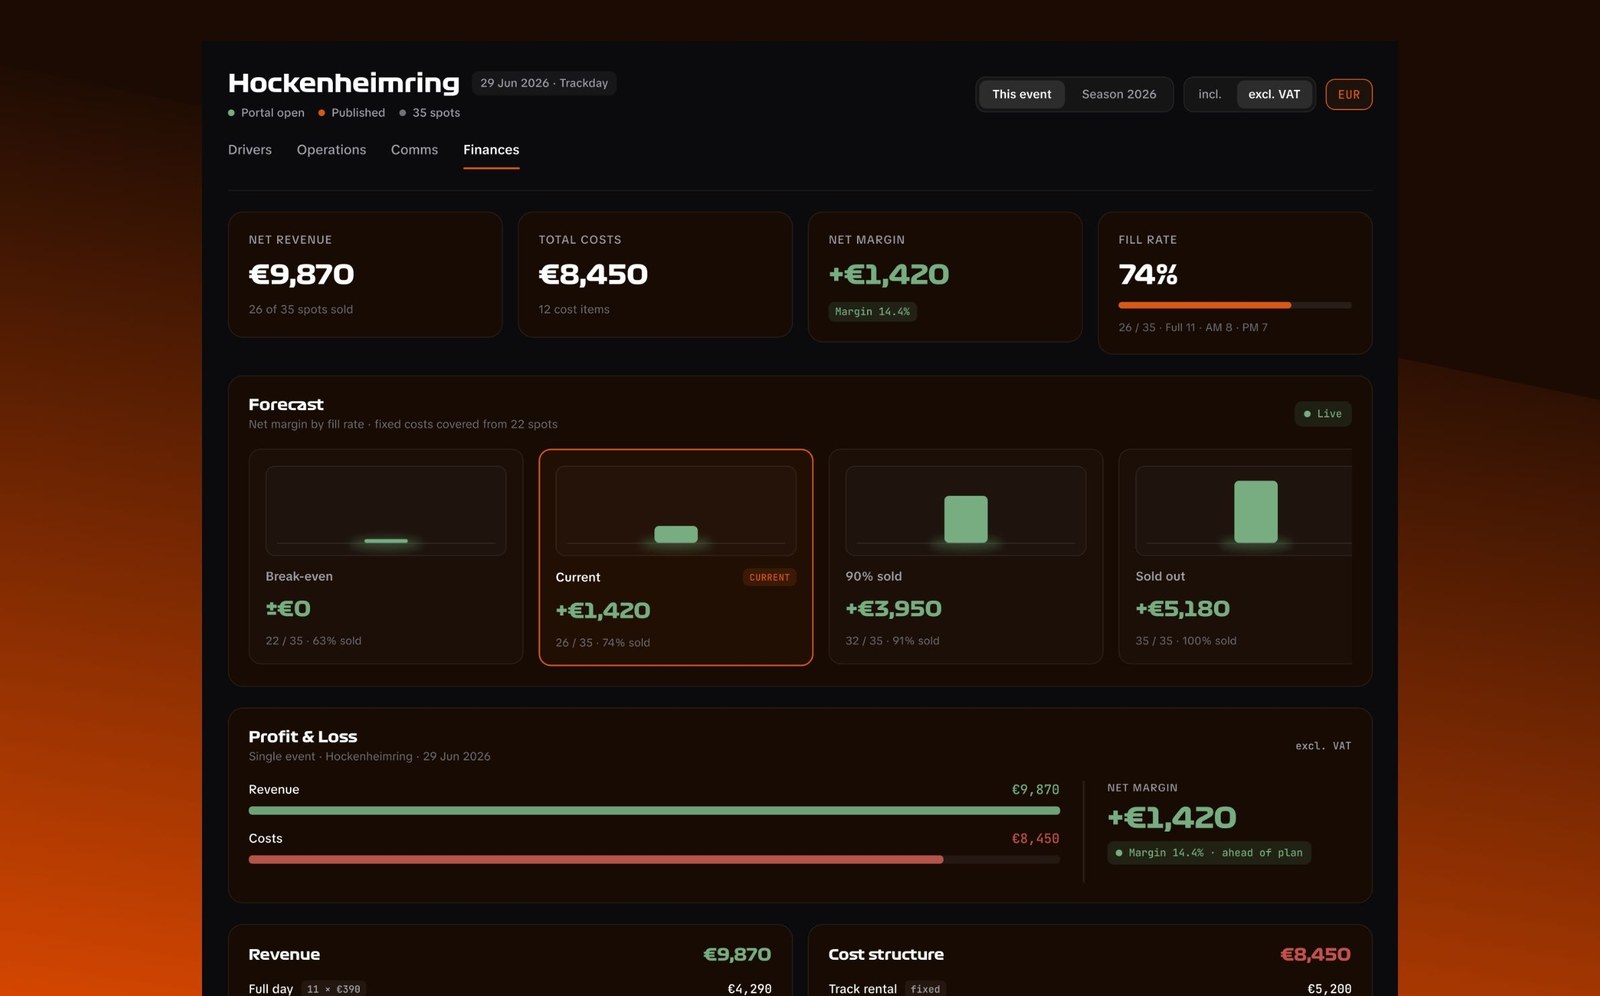Image resolution: width=1600 pixels, height=996 pixels.
Task: Open the Drivers tab
Action: 250,150
